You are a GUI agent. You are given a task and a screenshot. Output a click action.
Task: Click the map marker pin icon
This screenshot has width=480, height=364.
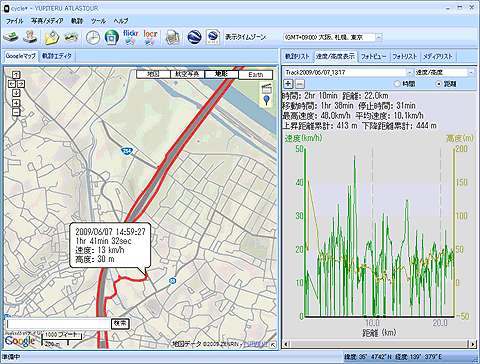266,100
